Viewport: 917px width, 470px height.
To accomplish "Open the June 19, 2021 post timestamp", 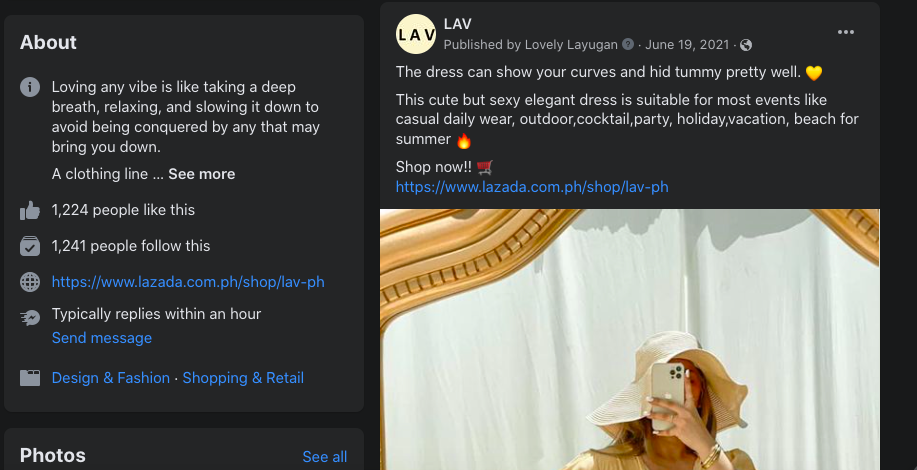I will click(687, 44).
